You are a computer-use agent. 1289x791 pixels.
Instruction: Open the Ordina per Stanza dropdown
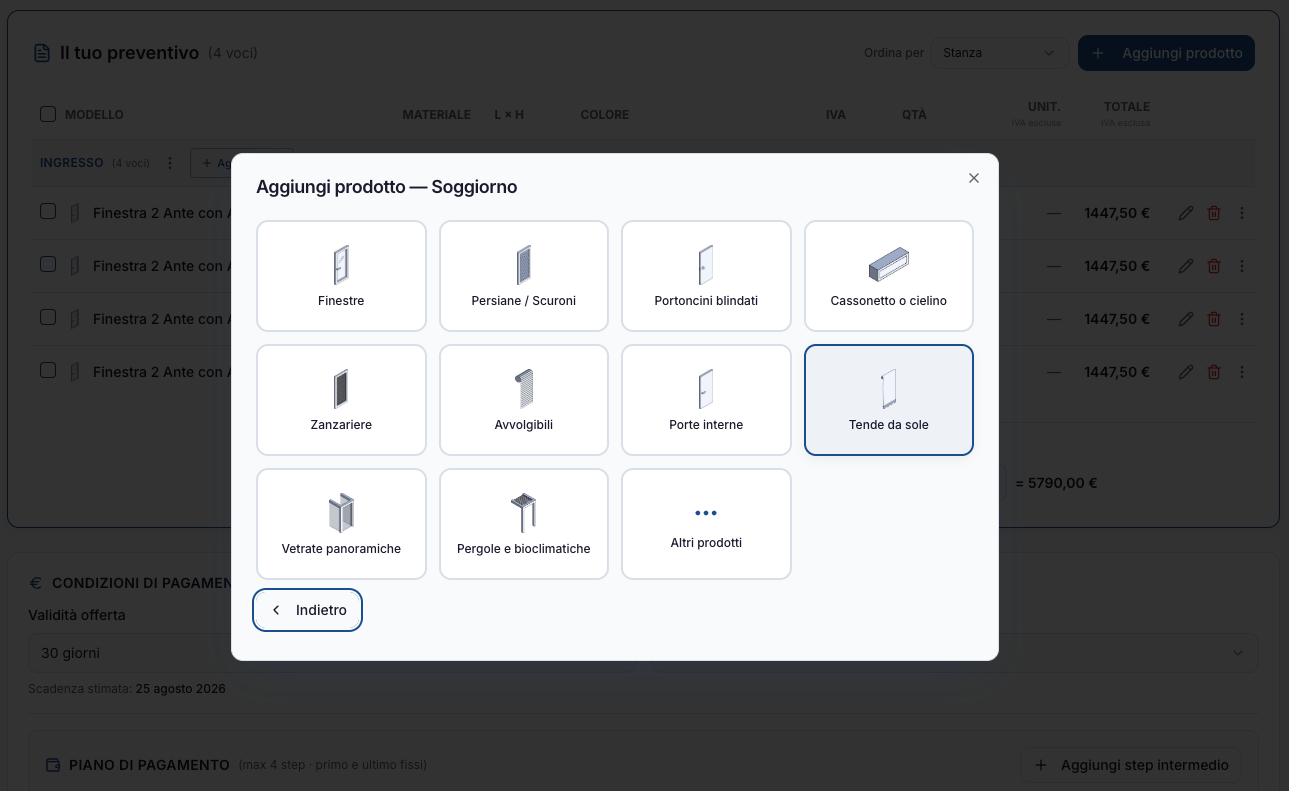998,53
